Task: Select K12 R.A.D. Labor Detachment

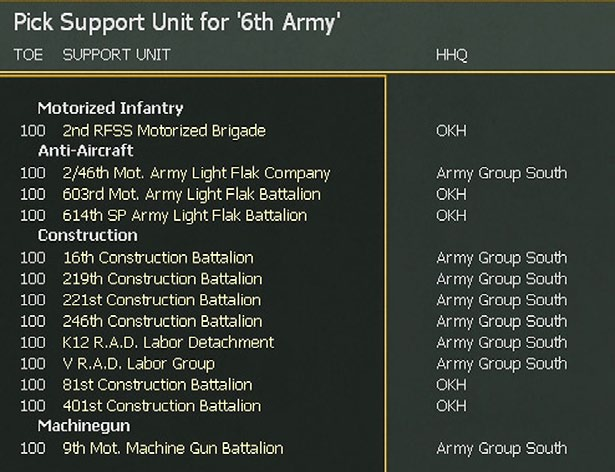Action: coord(168,342)
